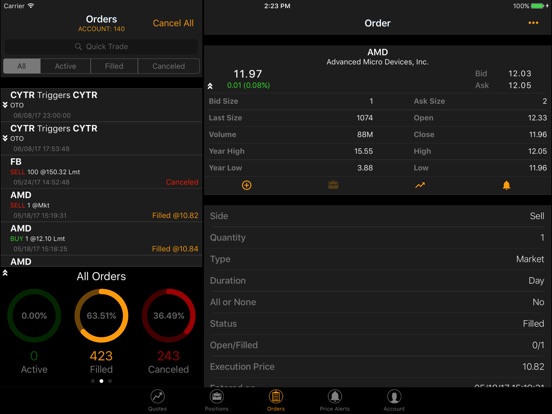552x414 pixels.
Task: Open Account in bottom navigation
Action: (394, 400)
